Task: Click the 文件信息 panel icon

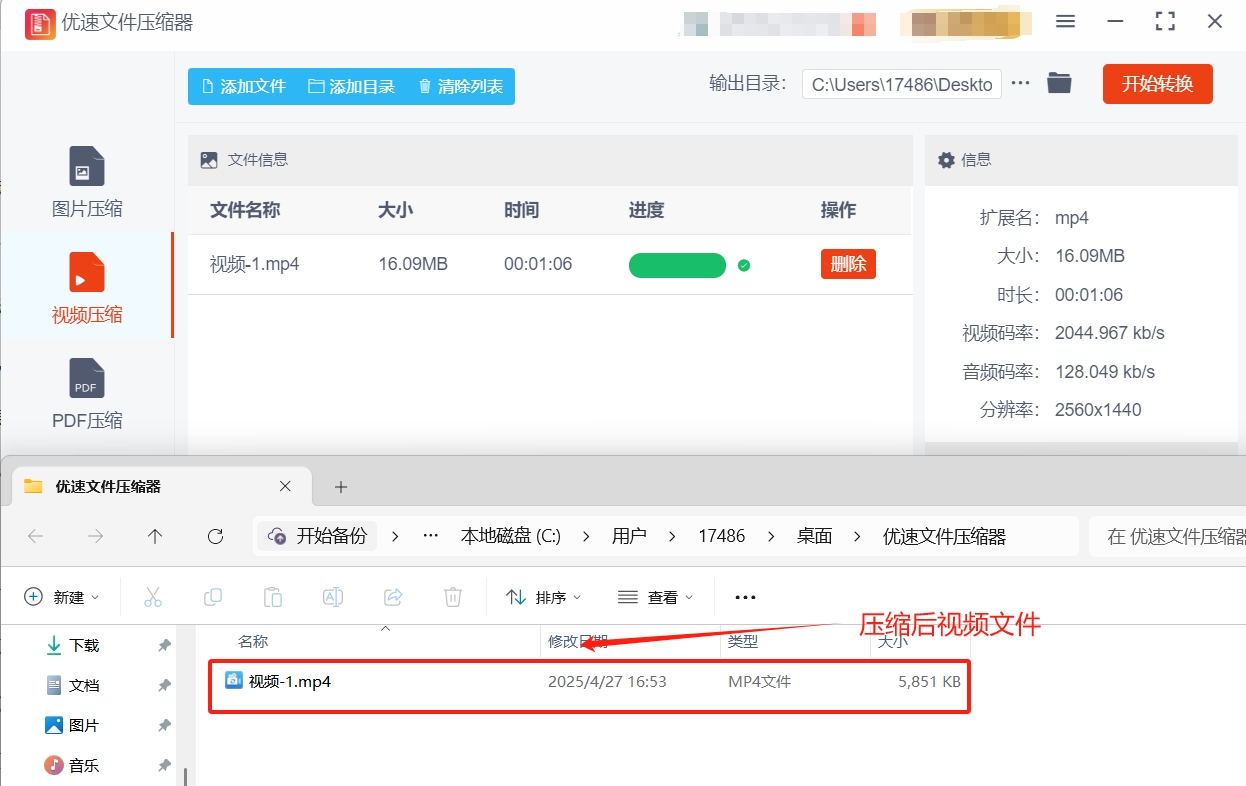Action: [x=207, y=159]
